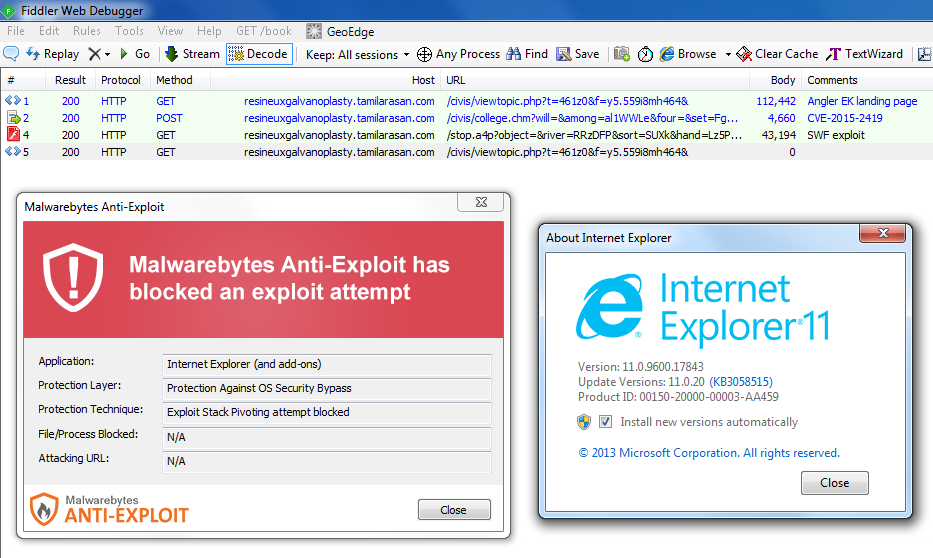Open the KB3058515 update link
This screenshot has width=933, height=558.
click(741, 382)
